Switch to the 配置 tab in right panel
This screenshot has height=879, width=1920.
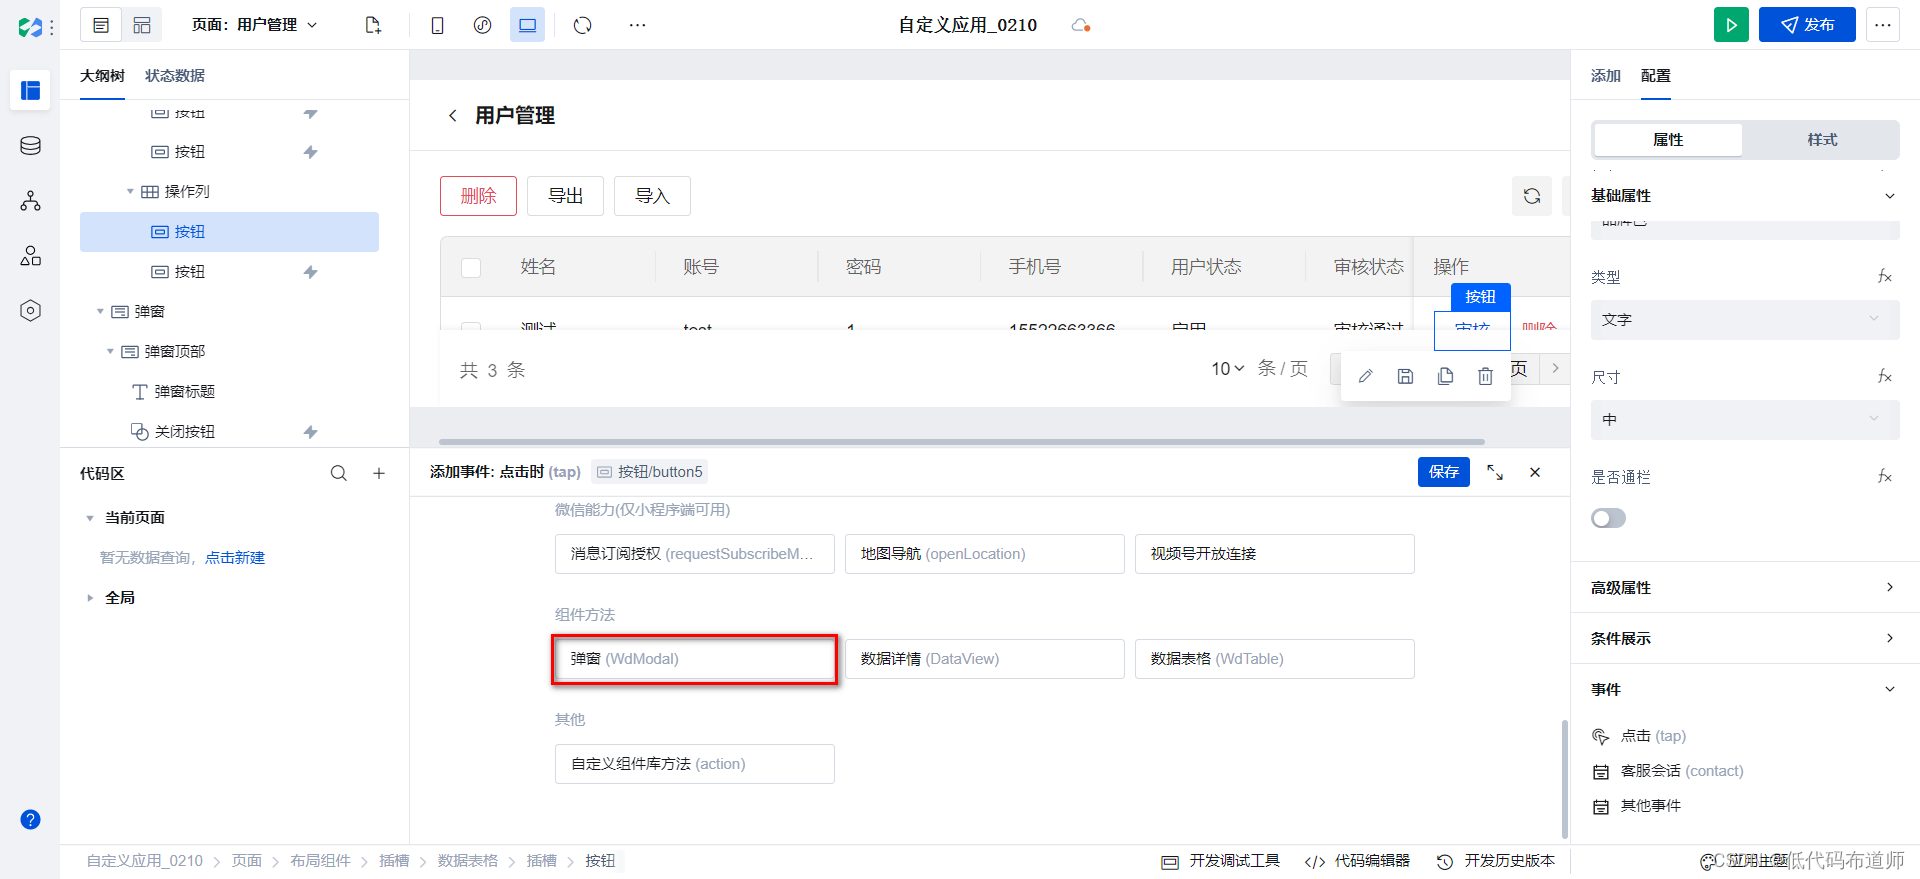[1656, 76]
